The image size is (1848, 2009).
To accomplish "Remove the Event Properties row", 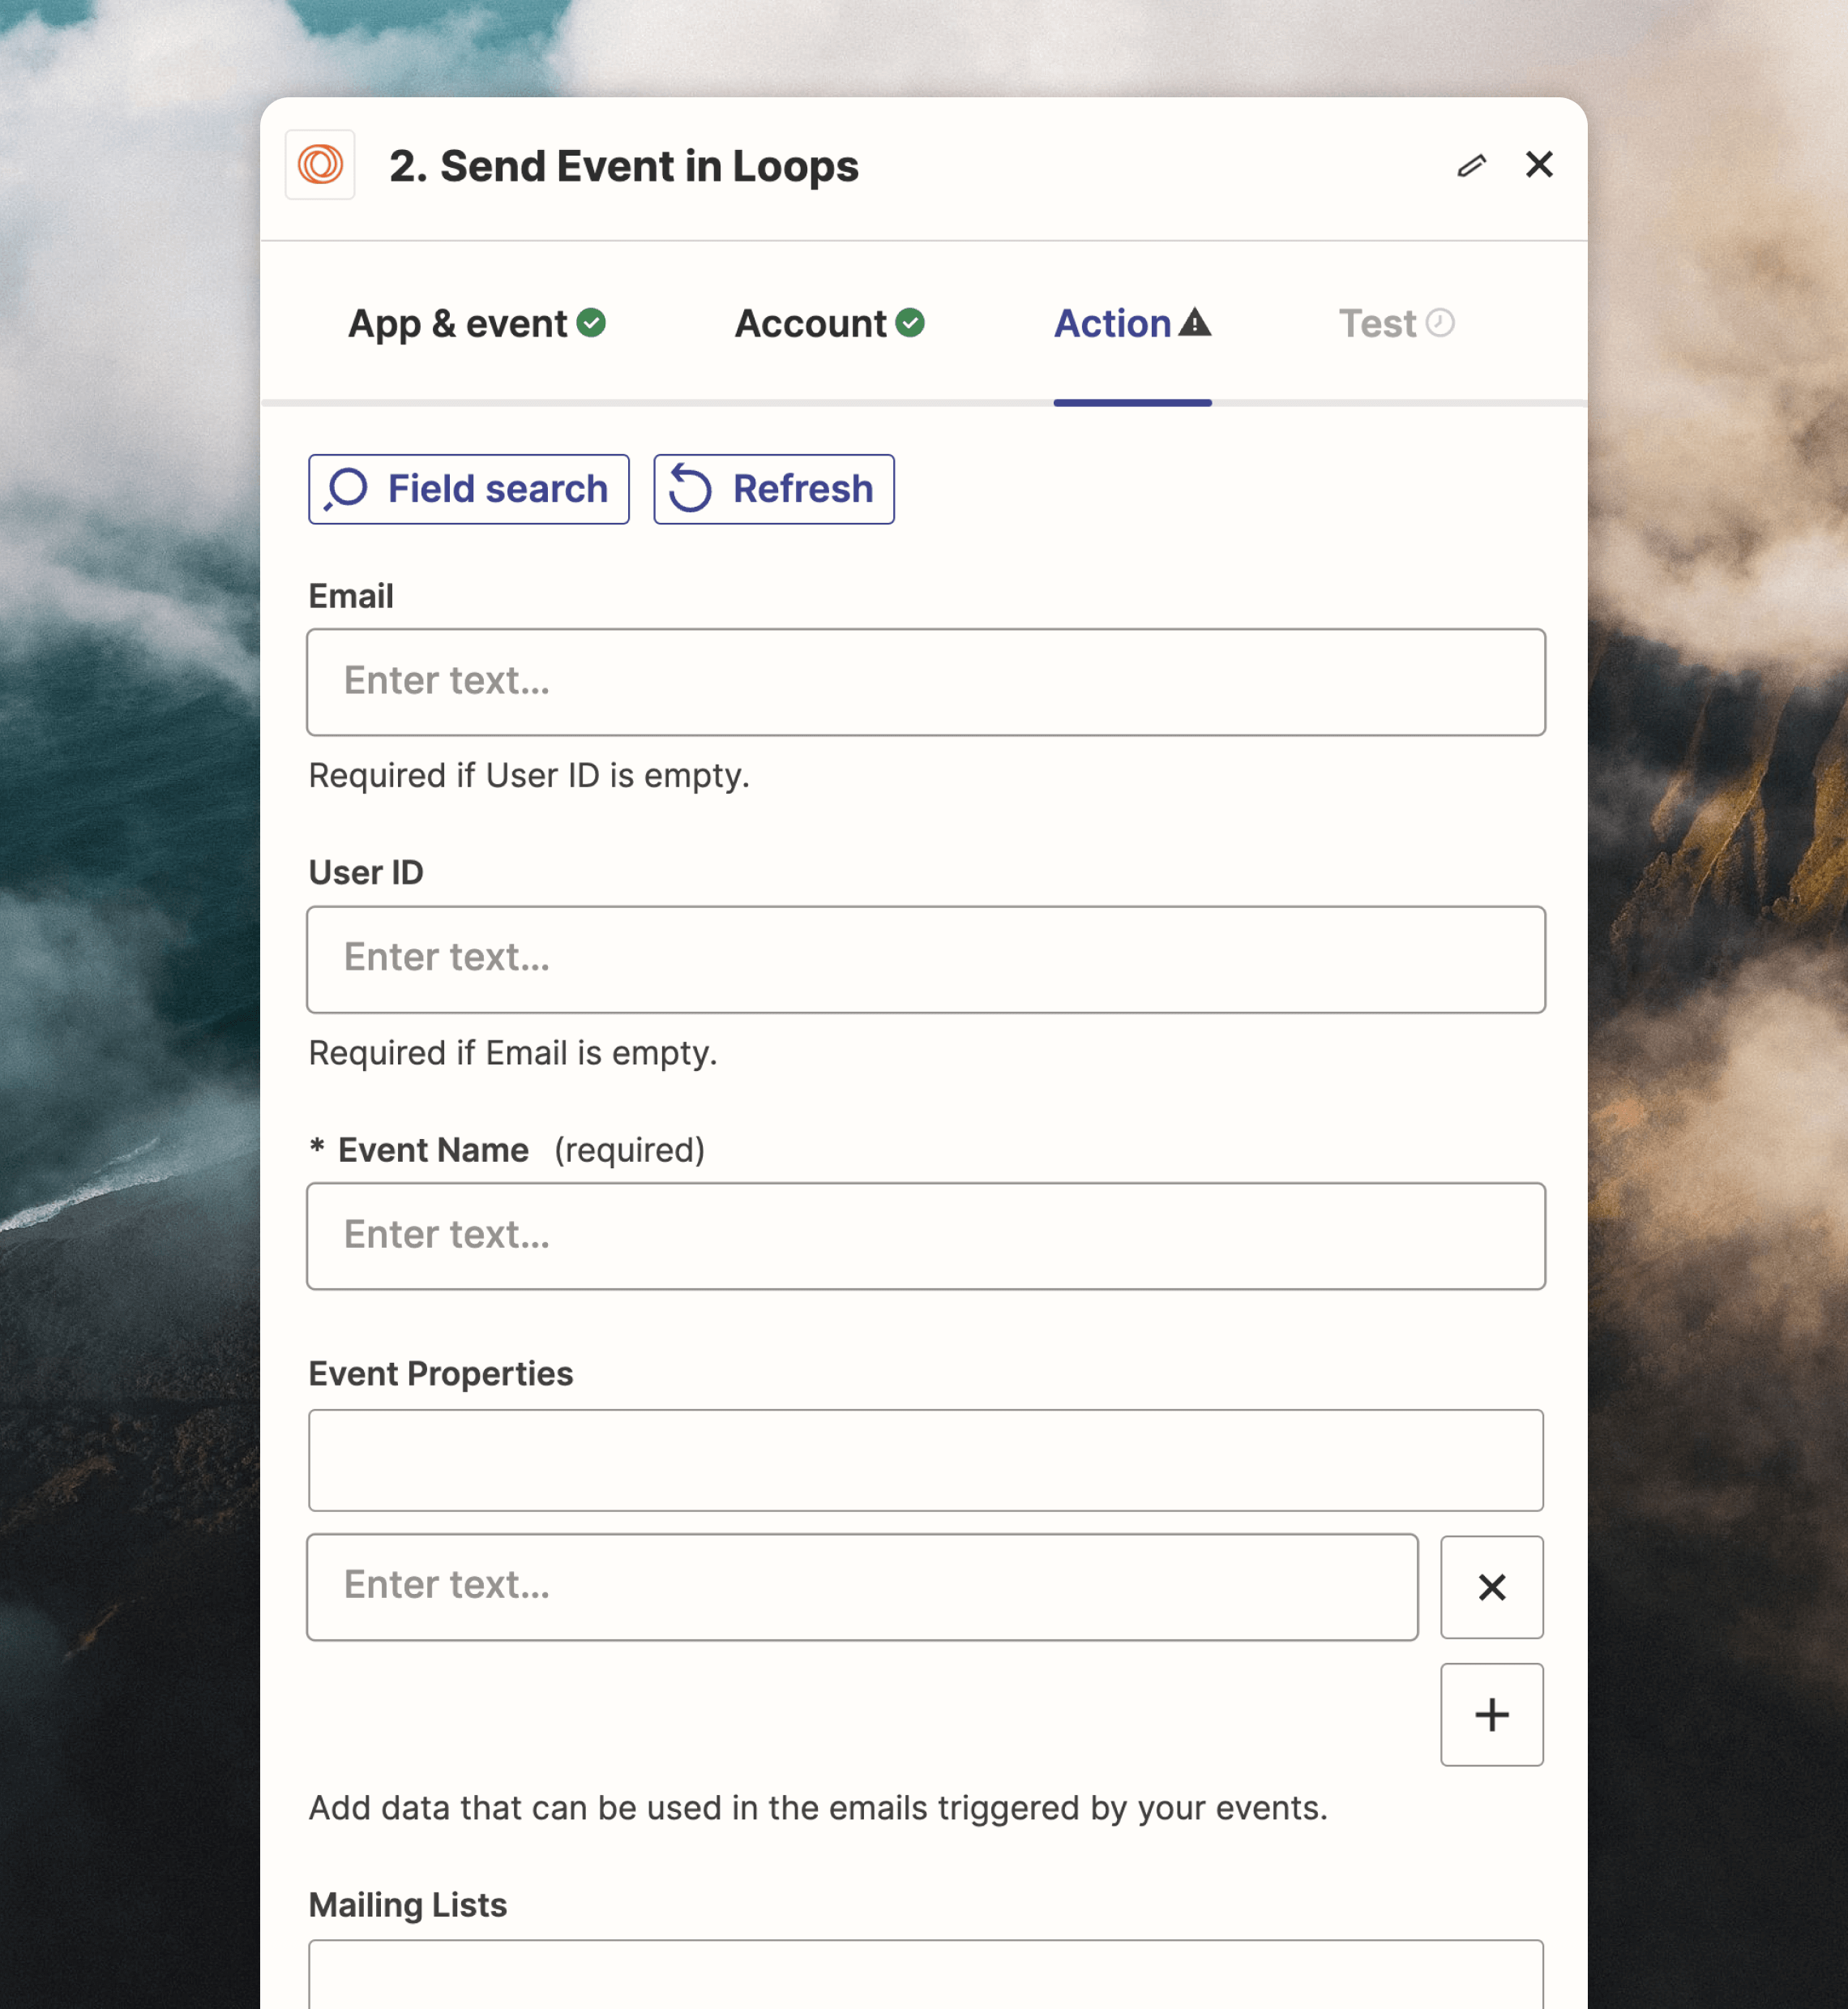I will click(1491, 1587).
